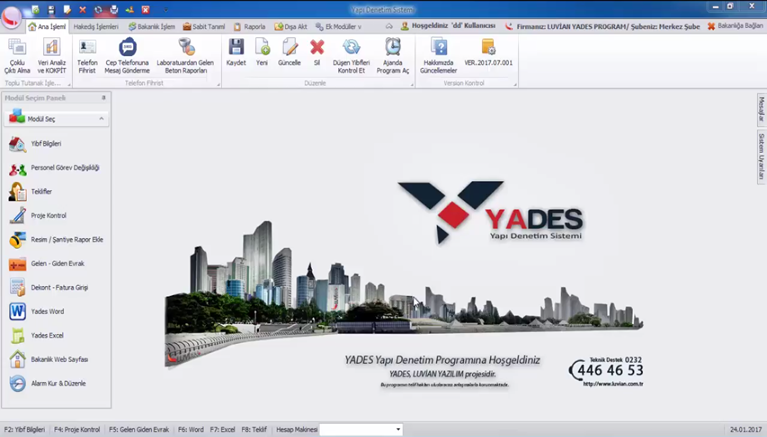Open Telefon Fihrist phone book
The height and width of the screenshot is (437, 767).
[x=88, y=54]
